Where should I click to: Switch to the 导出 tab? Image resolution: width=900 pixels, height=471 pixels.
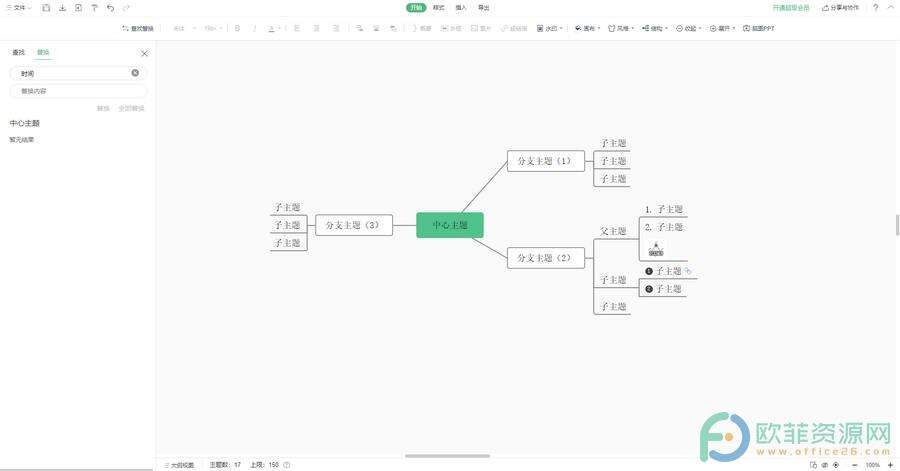[x=484, y=7]
